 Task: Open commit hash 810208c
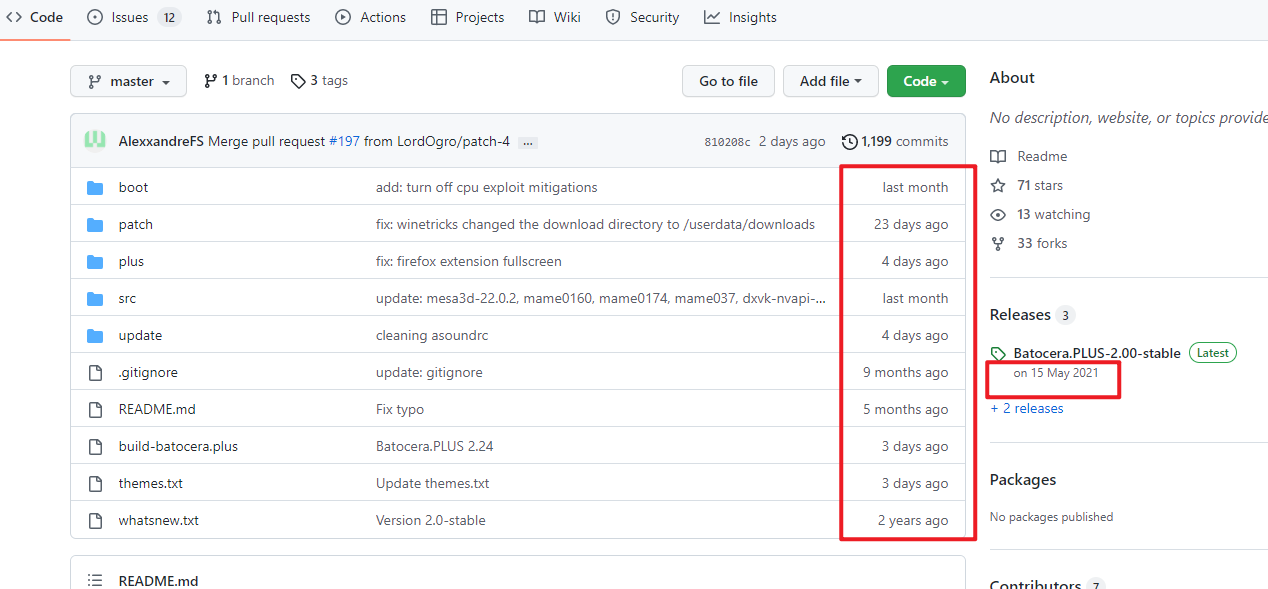(727, 142)
